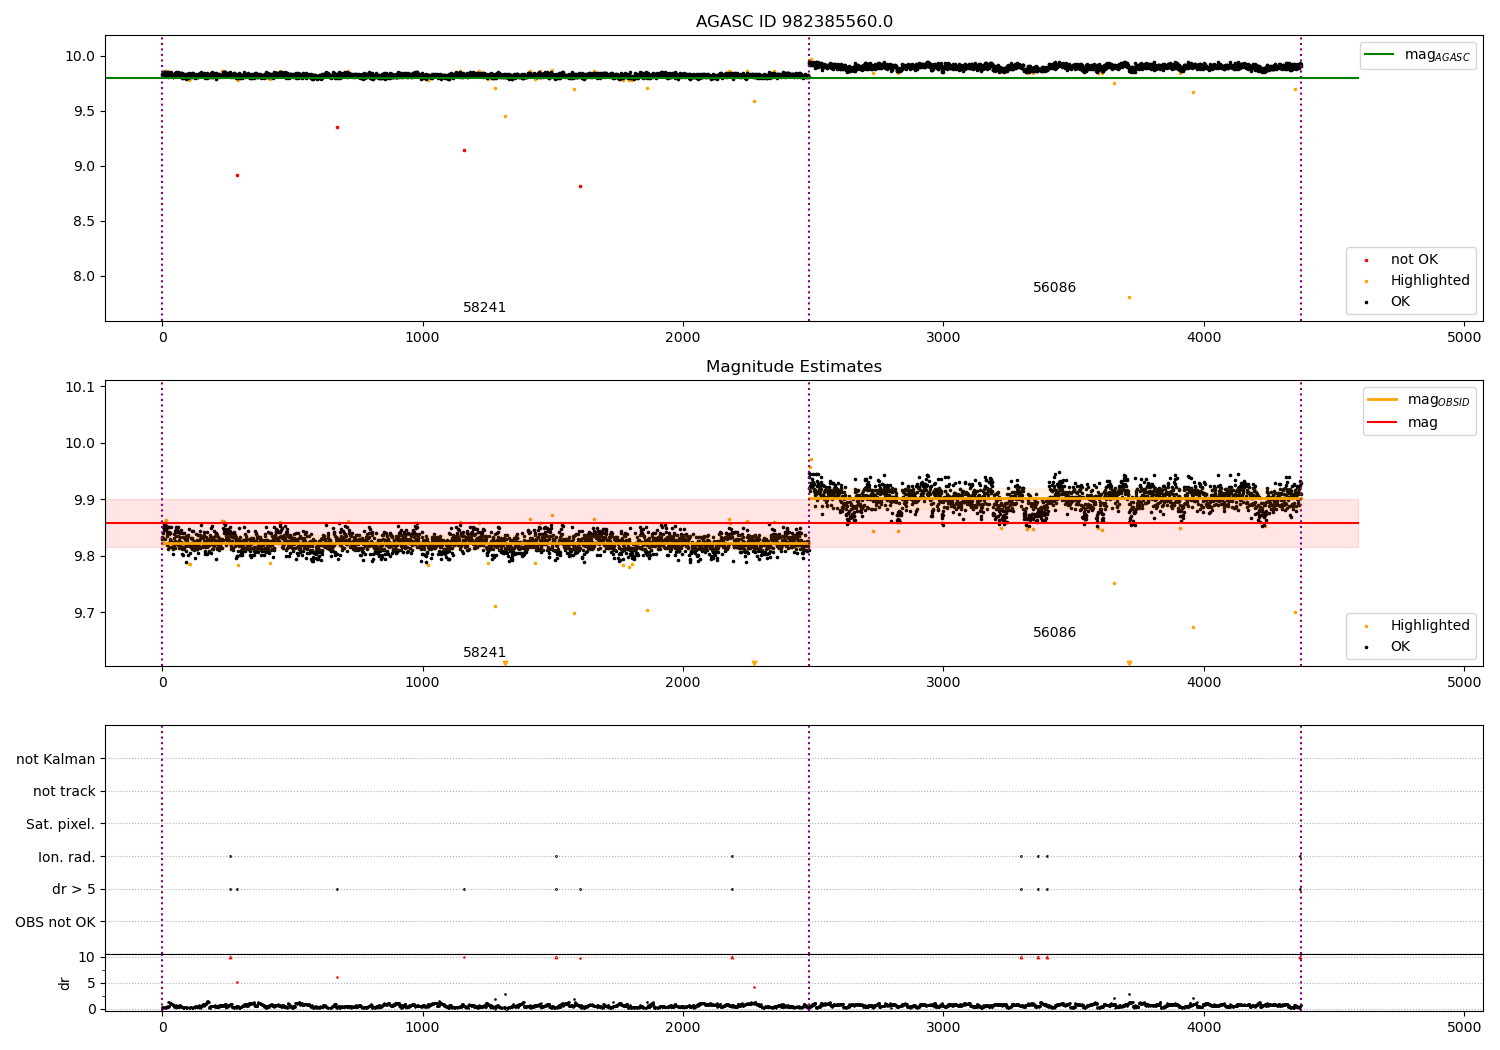Click the "not track" row label
Screen dimensions: 1500x1050
pyautogui.click(x=64, y=792)
